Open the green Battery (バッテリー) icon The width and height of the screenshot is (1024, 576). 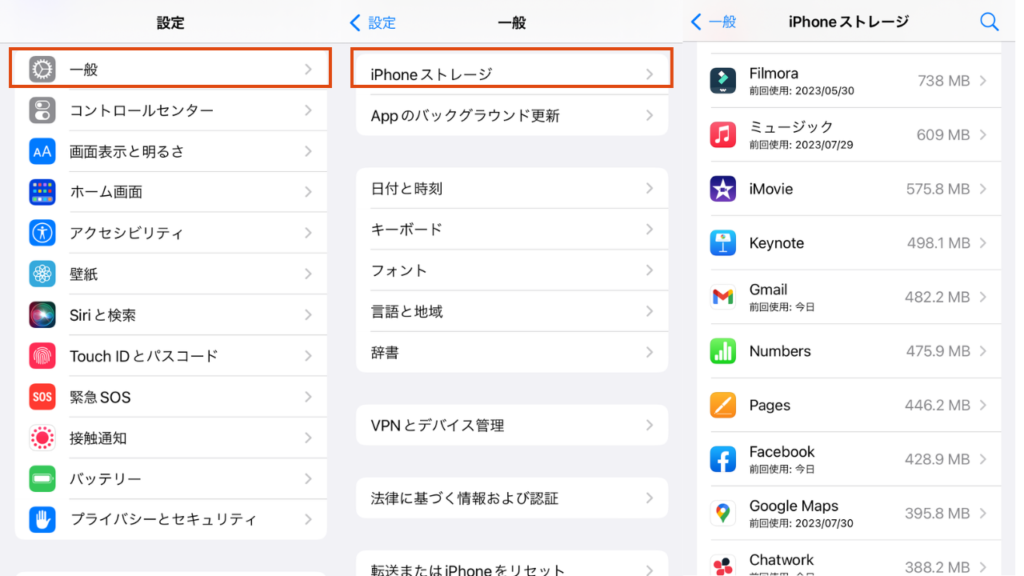[x=42, y=479]
